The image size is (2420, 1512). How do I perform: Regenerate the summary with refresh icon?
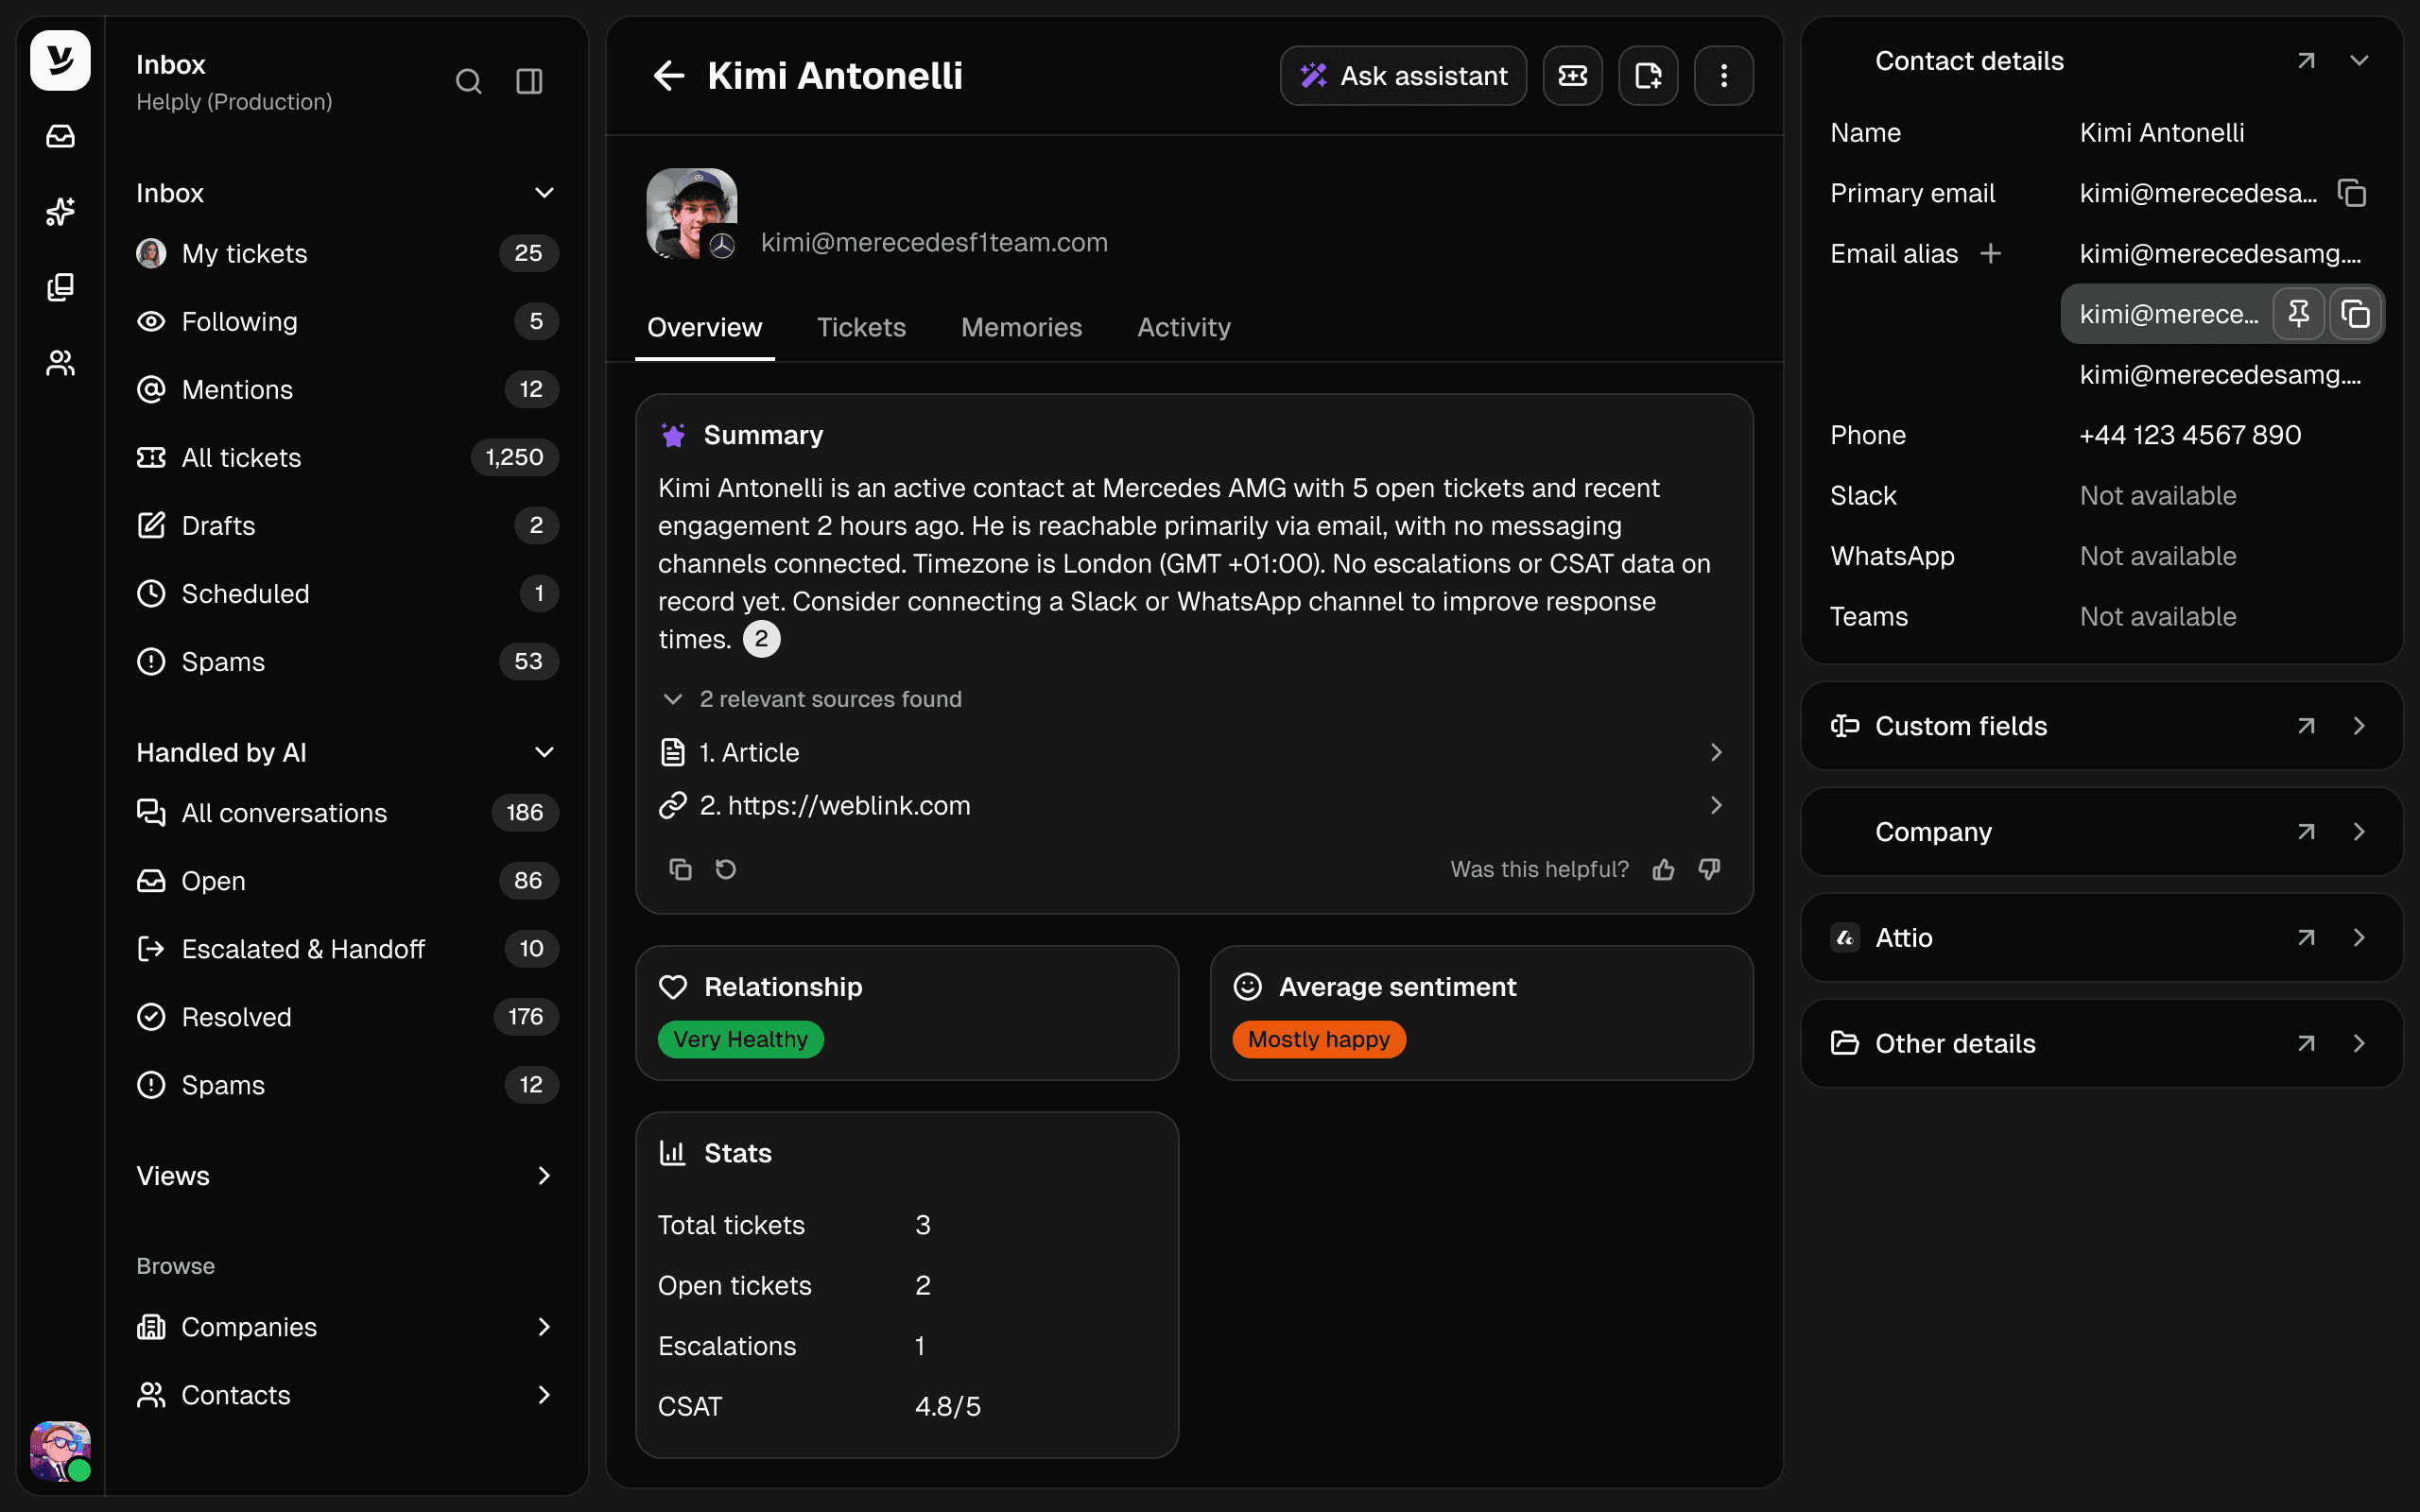tap(726, 869)
